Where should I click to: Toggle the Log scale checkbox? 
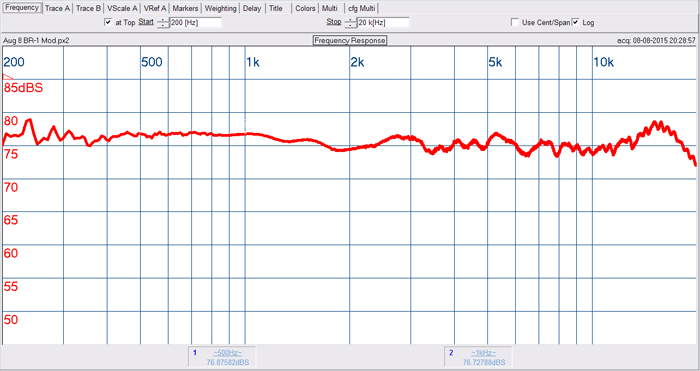pyautogui.click(x=575, y=22)
